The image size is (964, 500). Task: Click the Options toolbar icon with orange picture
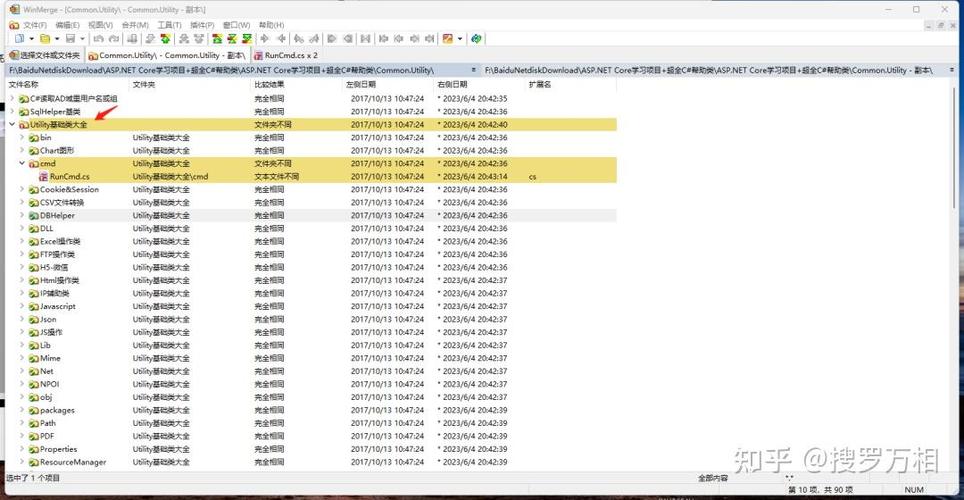tap(448, 39)
